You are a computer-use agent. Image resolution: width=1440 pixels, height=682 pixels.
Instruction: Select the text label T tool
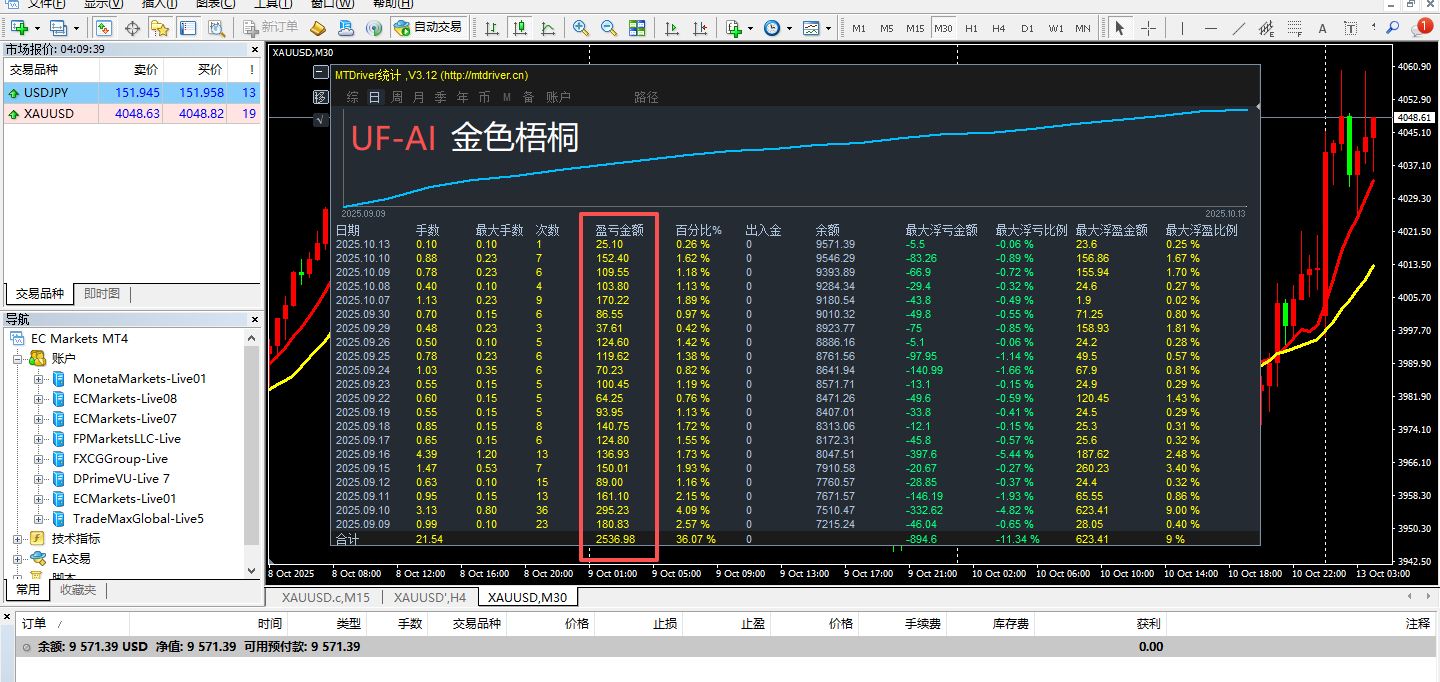click(x=1351, y=28)
